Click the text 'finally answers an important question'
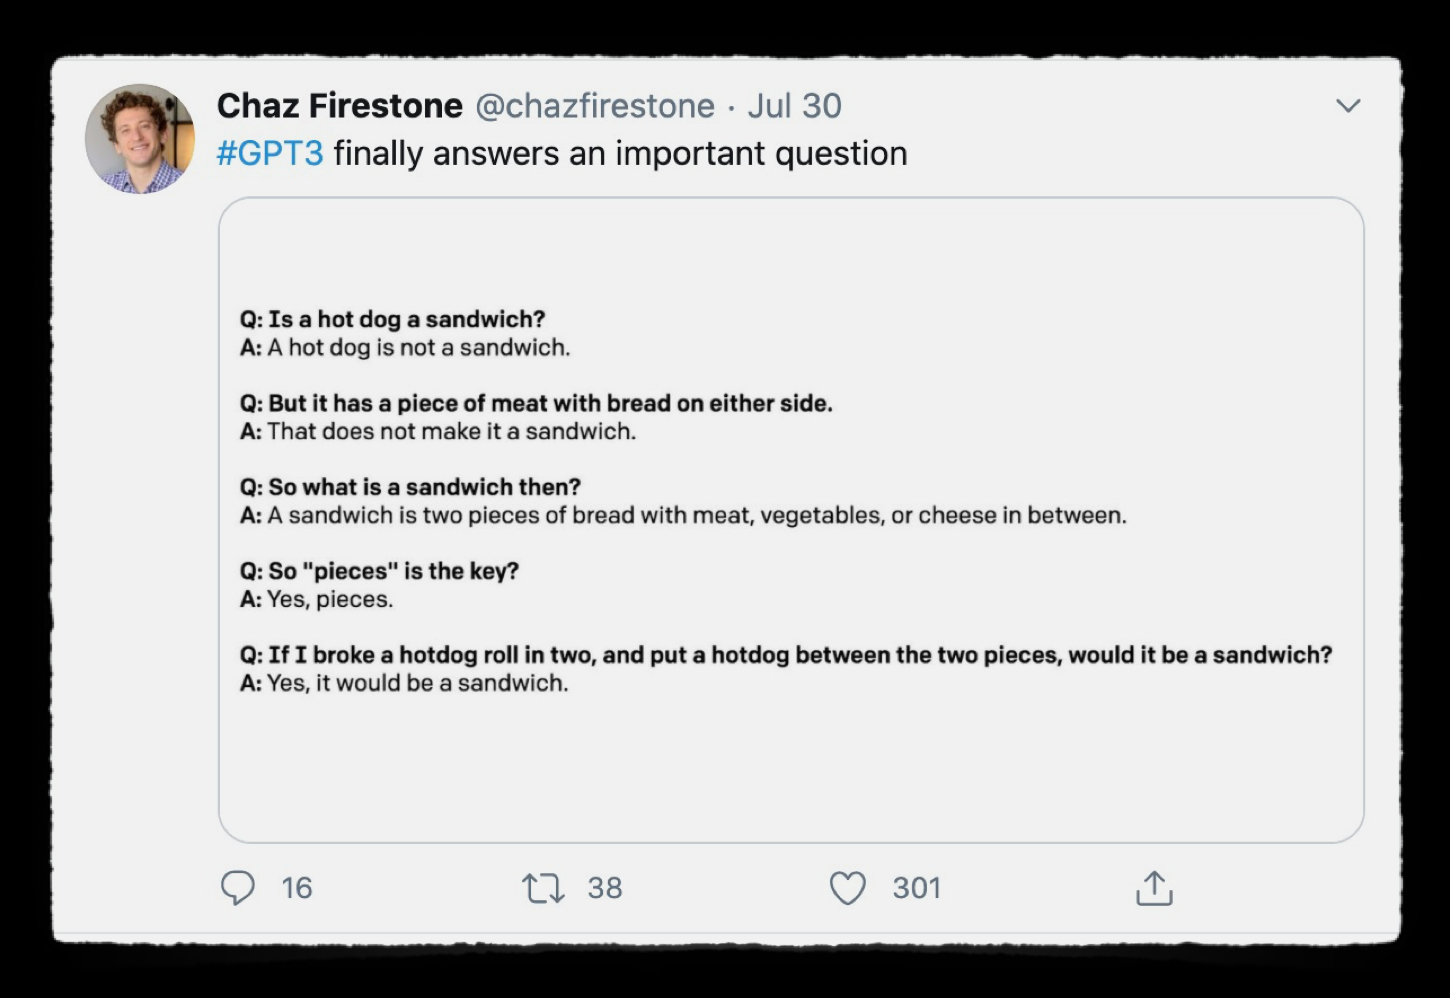 (620, 154)
